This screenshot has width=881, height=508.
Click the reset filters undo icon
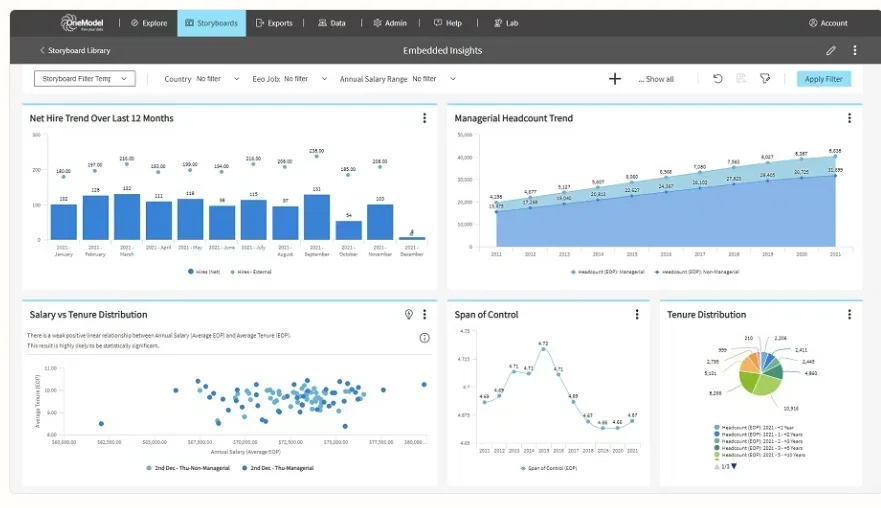click(x=717, y=79)
